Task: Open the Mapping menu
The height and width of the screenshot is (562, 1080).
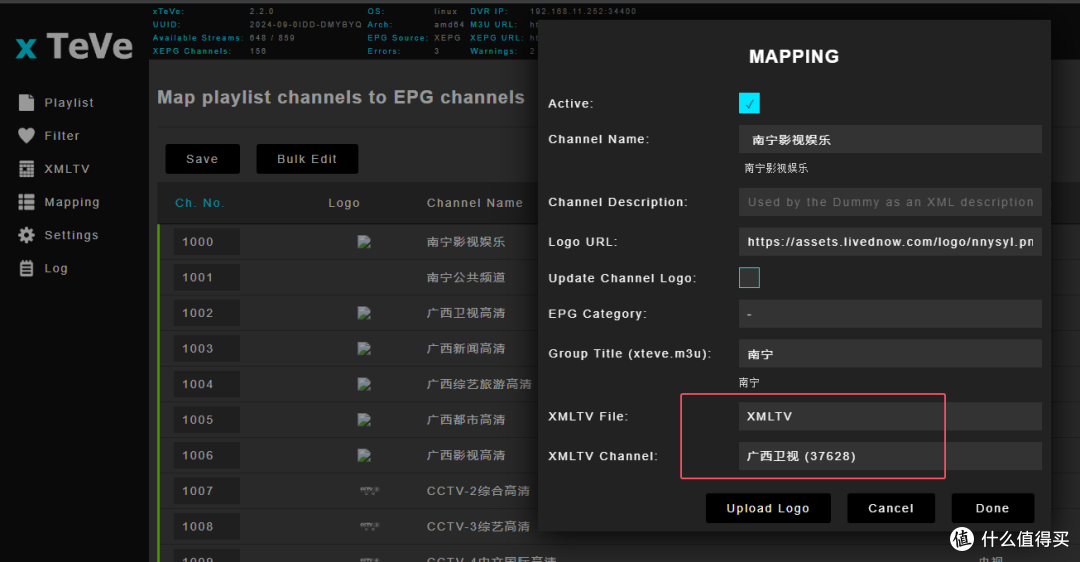Action: (x=72, y=202)
